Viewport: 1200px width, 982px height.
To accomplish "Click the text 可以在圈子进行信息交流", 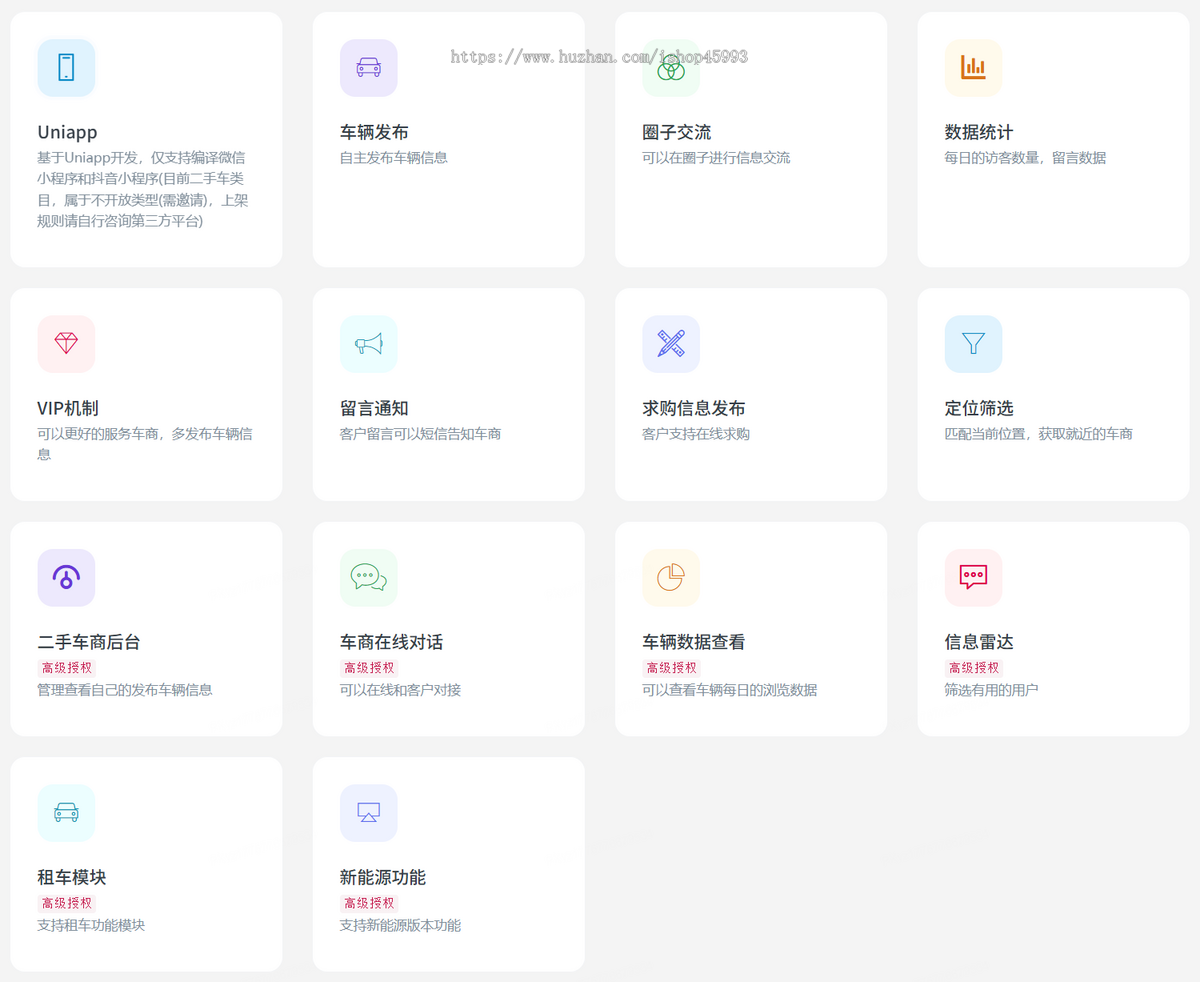I will click(716, 157).
